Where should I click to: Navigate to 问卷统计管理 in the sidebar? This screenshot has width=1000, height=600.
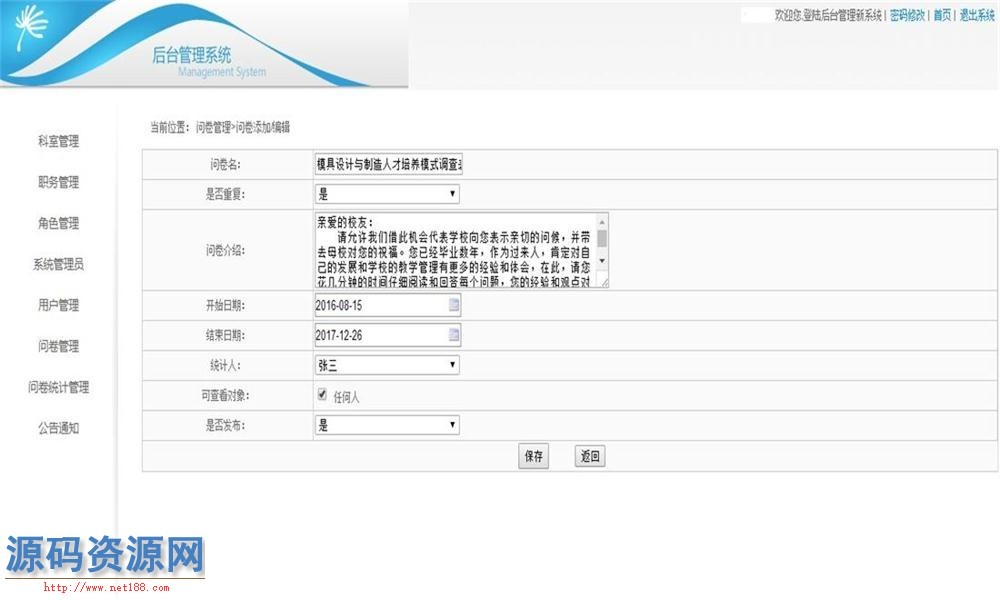[x=58, y=387]
